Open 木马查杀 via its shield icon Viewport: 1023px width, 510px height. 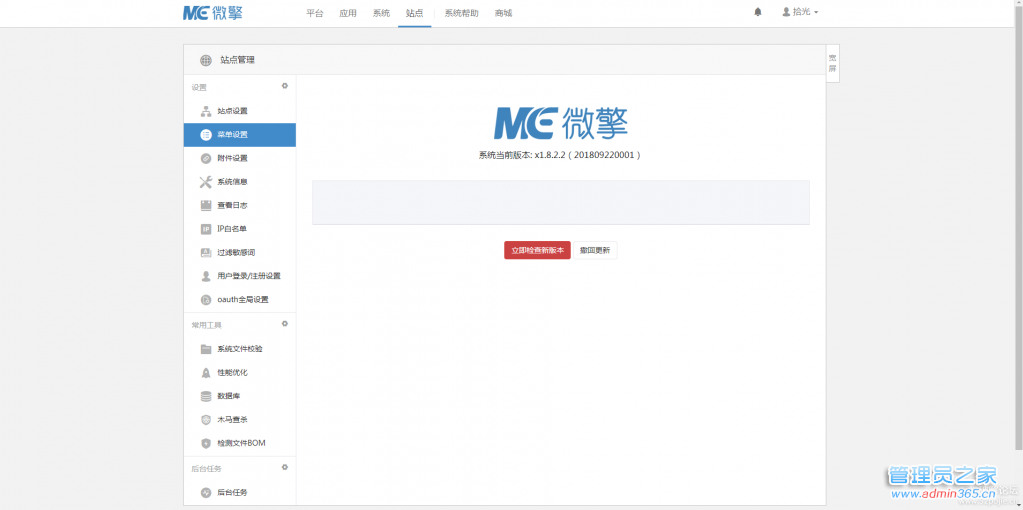pyautogui.click(x=206, y=419)
